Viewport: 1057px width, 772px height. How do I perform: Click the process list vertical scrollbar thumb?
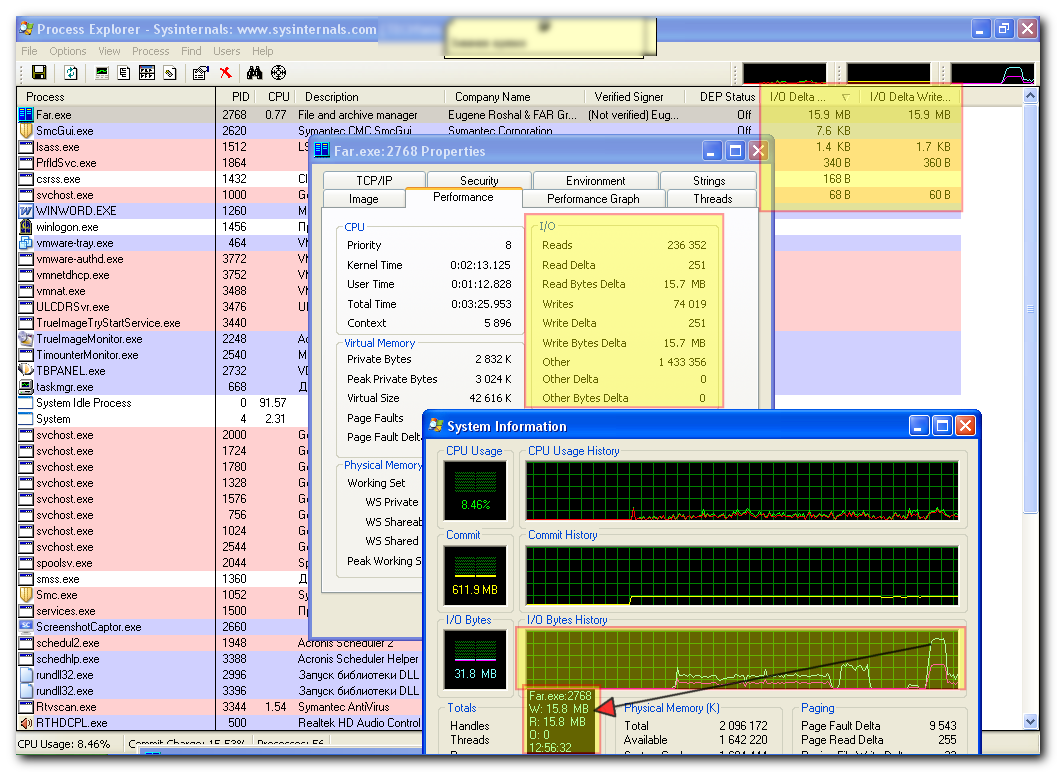1030,308
